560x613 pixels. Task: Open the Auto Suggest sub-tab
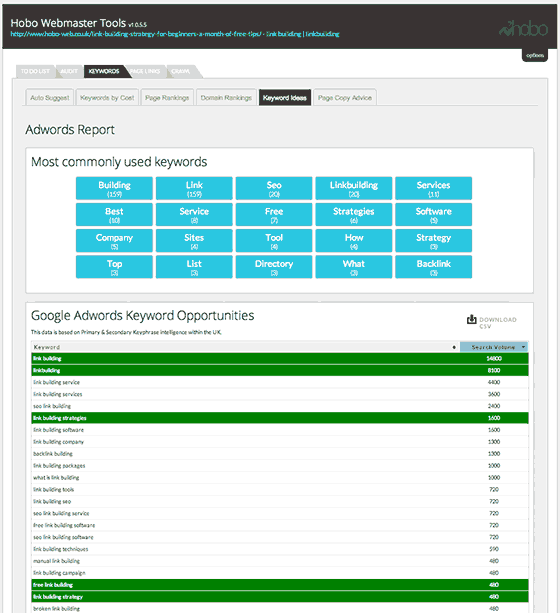coord(50,98)
